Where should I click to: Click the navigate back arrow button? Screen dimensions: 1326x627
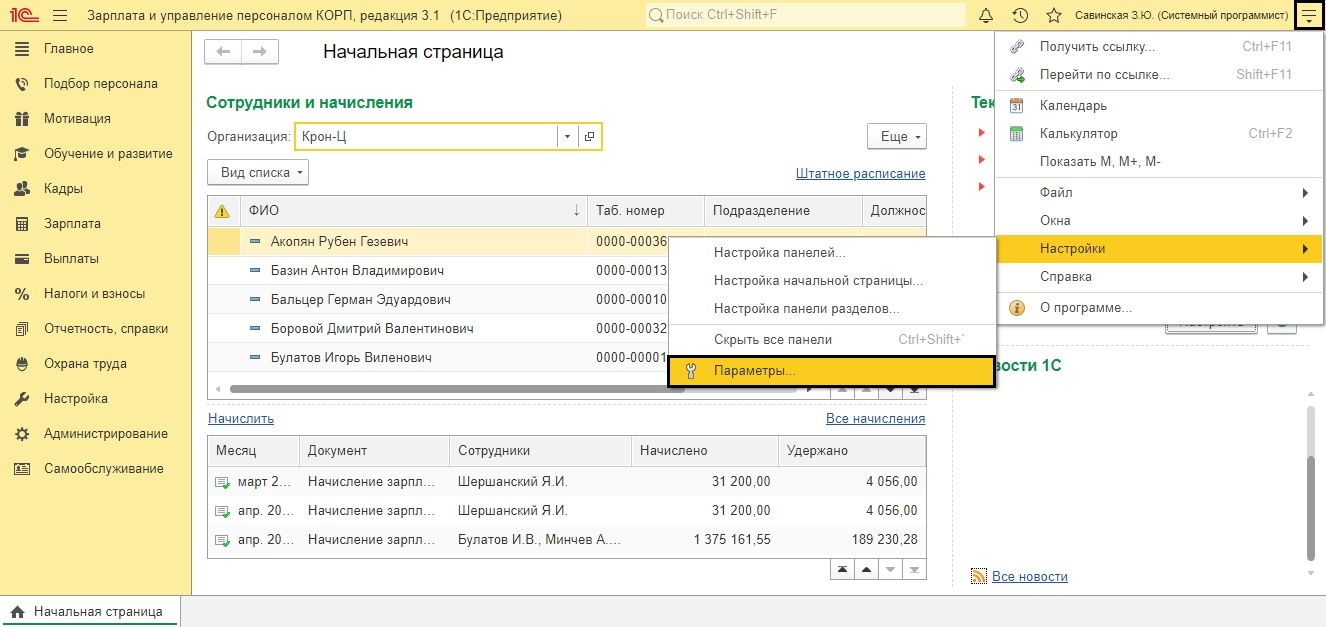point(223,52)
